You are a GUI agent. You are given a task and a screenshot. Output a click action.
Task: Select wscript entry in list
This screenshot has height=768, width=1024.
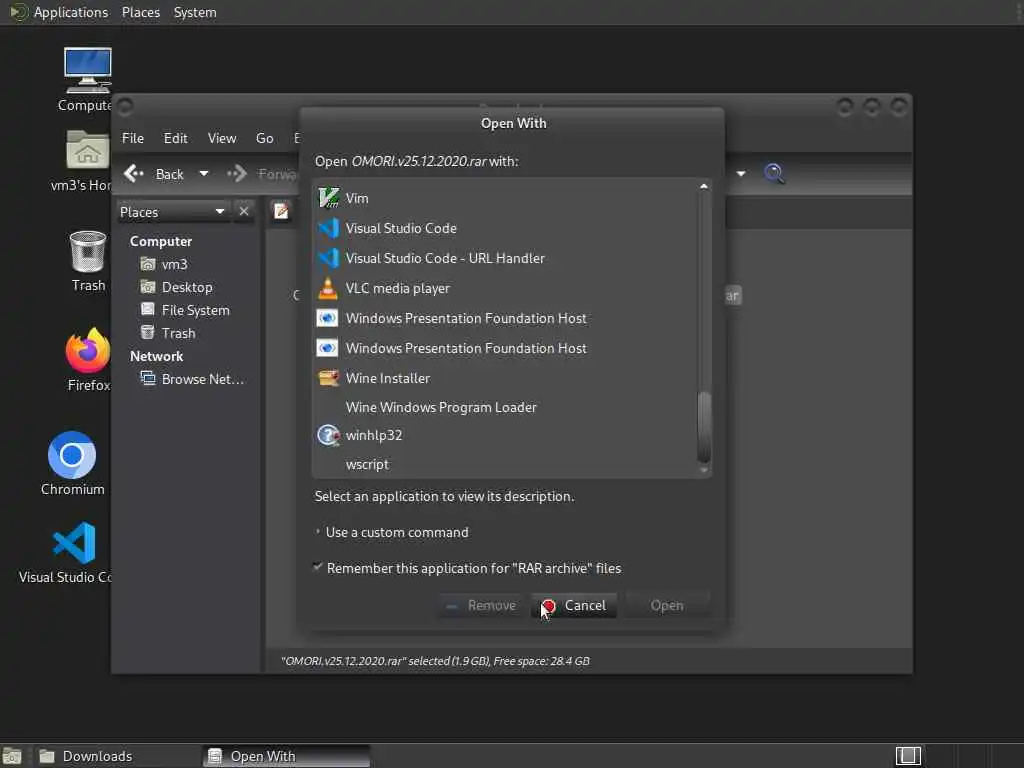point(367,464)
